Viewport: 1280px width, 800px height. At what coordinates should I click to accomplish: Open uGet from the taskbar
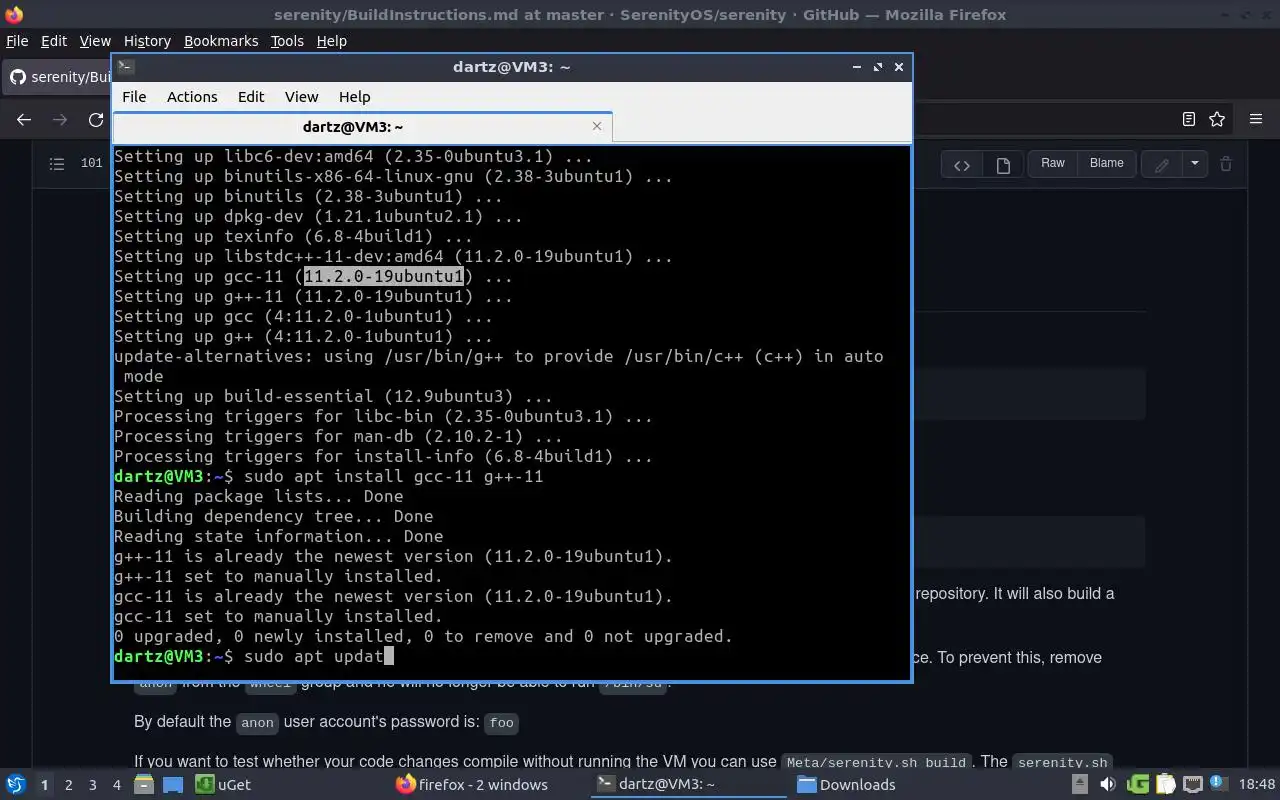(x=224, y=785)
